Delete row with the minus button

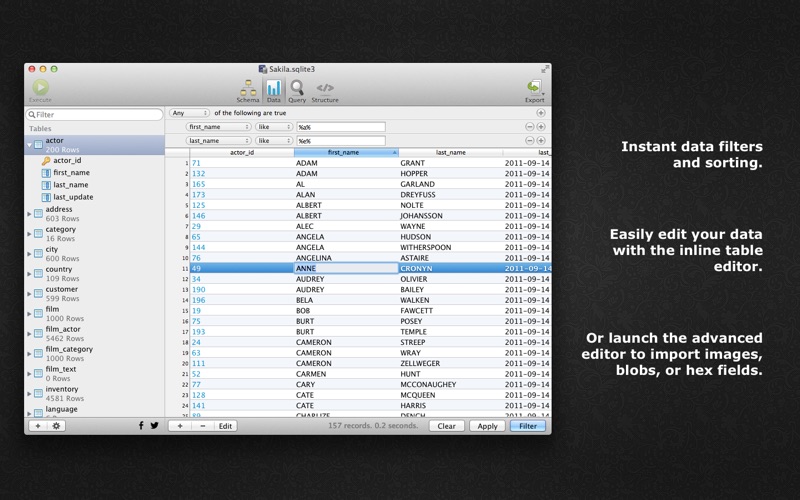click(x=203, y=426)
